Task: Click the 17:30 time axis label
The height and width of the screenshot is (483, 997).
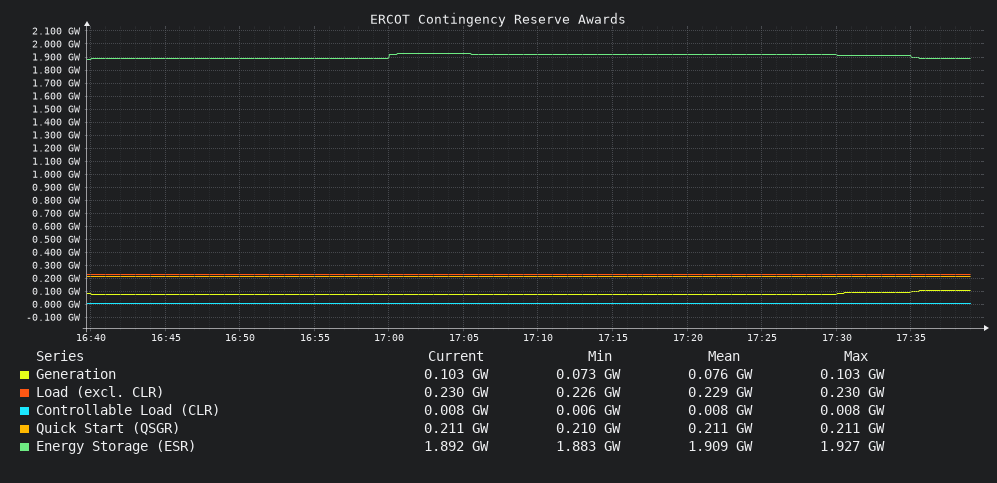Action: [837, 338]
